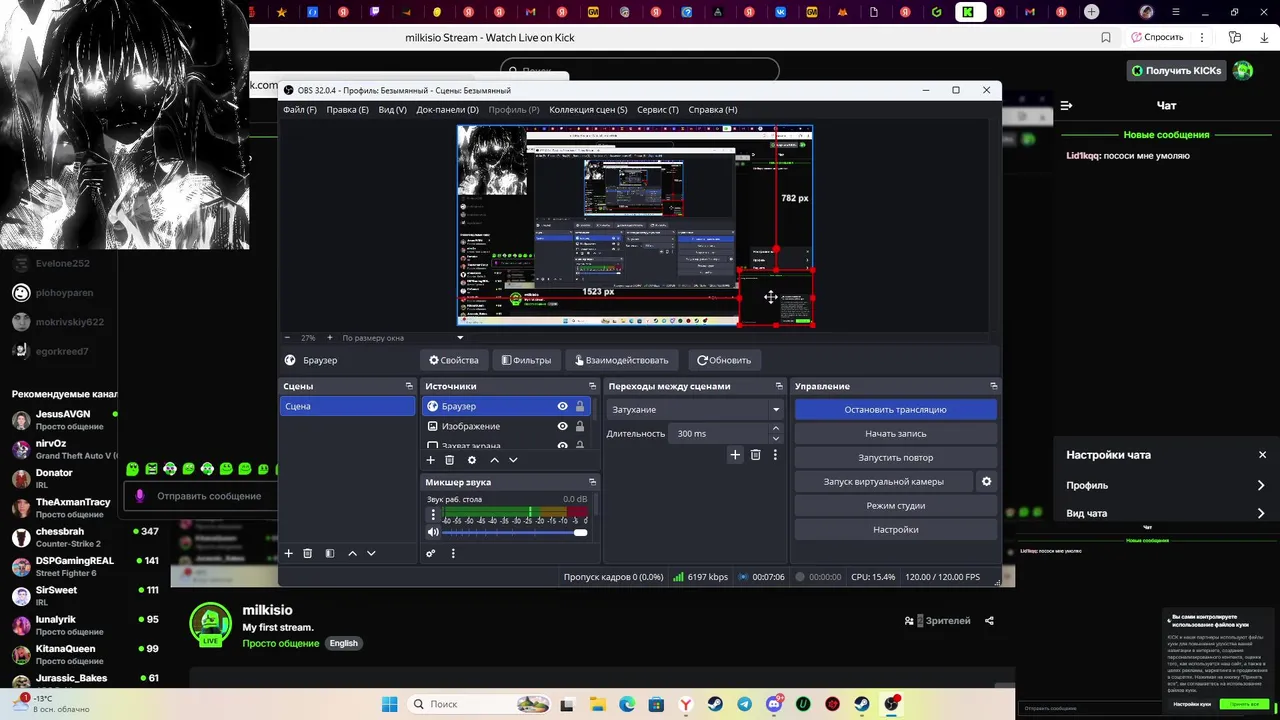This screenshot has width=1280, height=720.
Task: Open Вид чата settings submenu
Action: coord(1166,513)
